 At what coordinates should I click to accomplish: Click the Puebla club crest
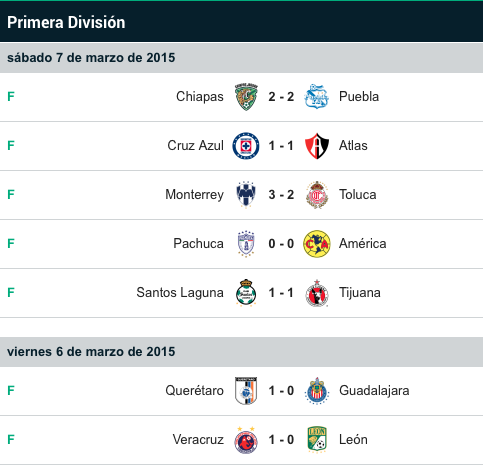point(317,97)
